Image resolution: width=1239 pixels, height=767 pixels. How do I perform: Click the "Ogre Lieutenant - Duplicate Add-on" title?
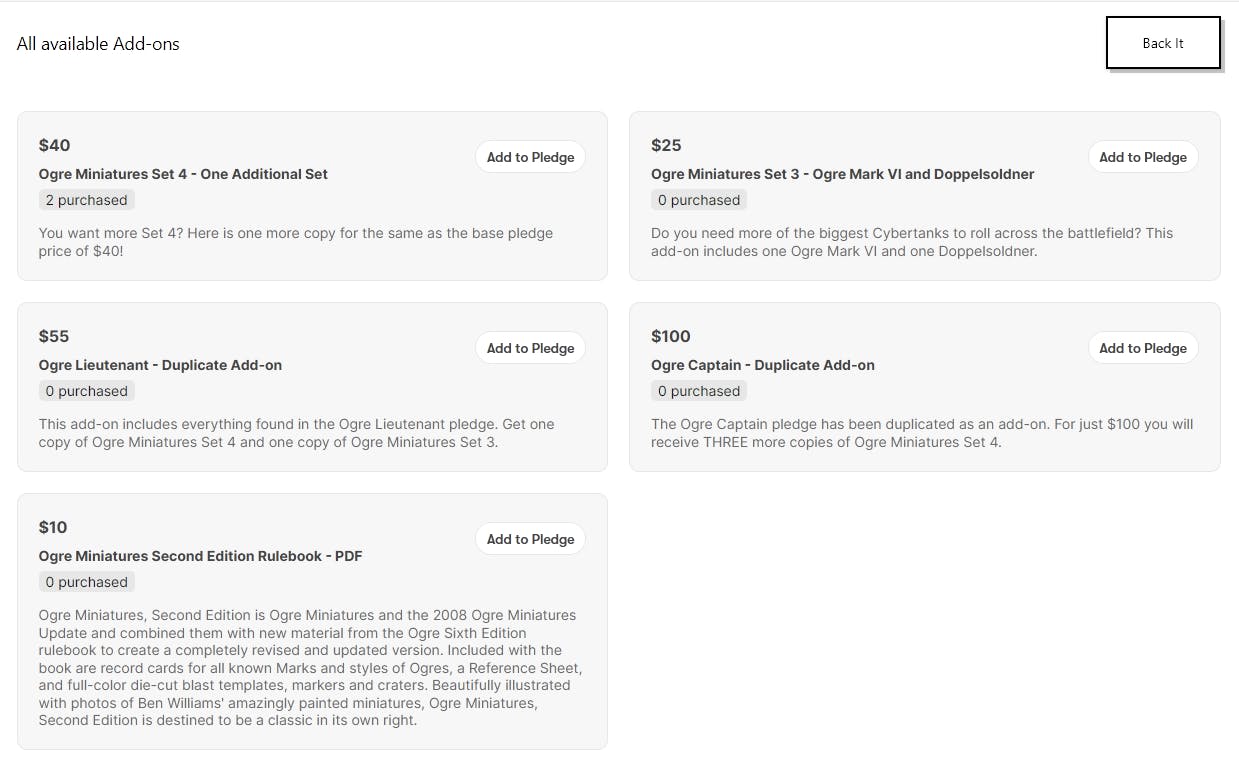(x=160, y=365)
